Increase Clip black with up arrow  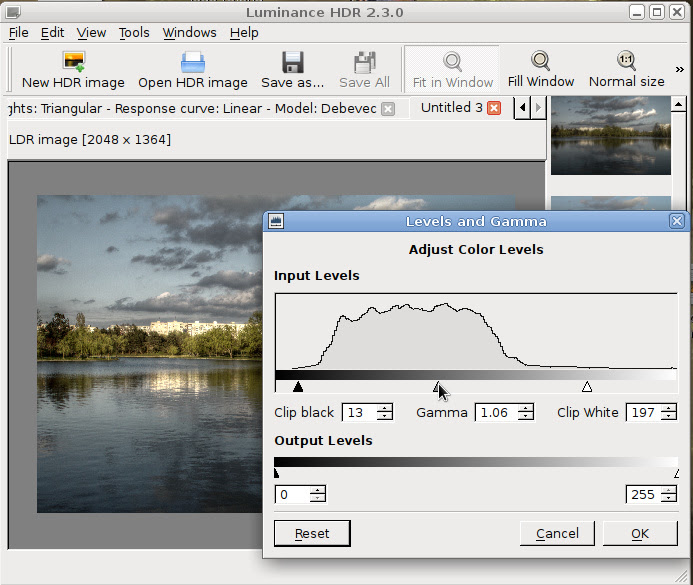[385, 408]
